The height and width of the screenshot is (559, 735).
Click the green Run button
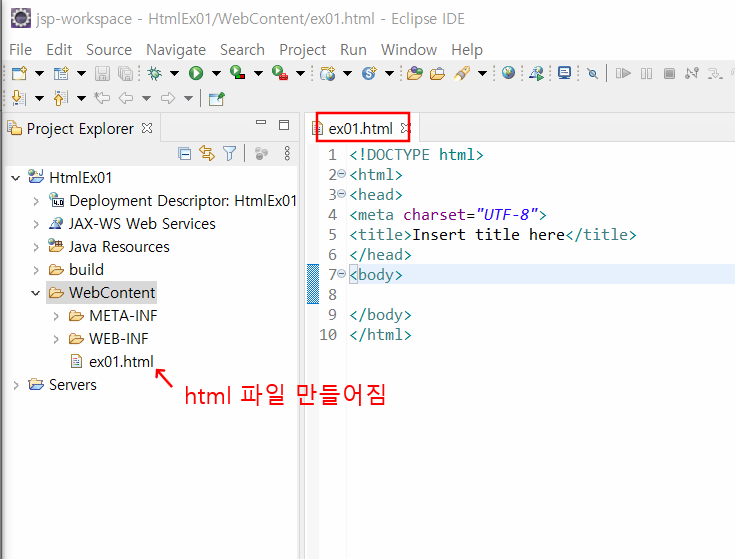pos(196,73)
